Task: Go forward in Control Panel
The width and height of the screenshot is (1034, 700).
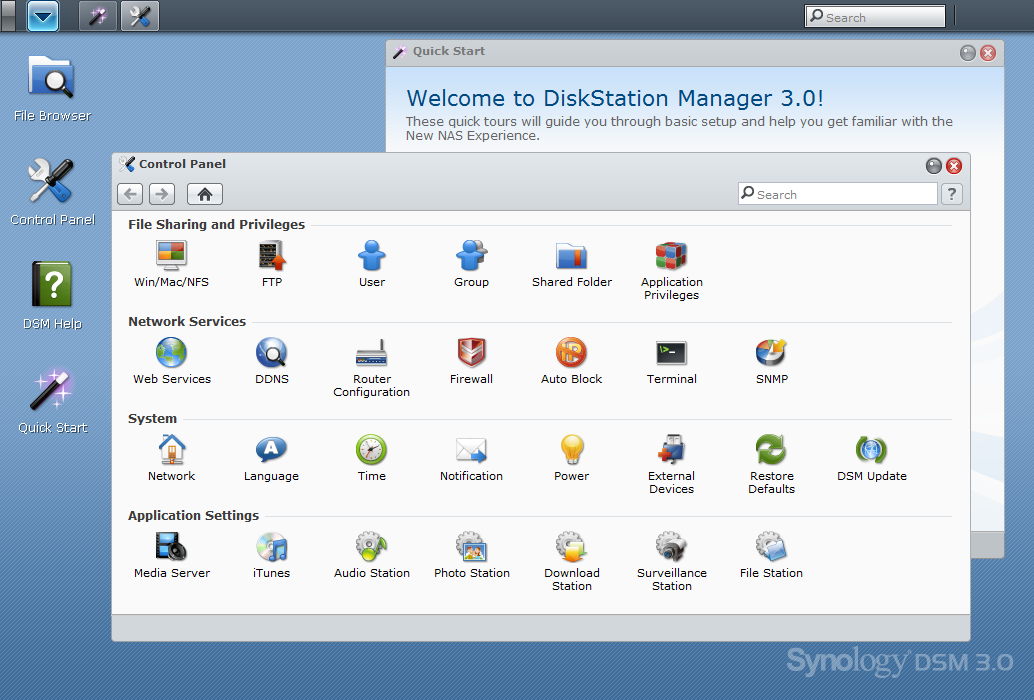Action: (x=162, y=194)
